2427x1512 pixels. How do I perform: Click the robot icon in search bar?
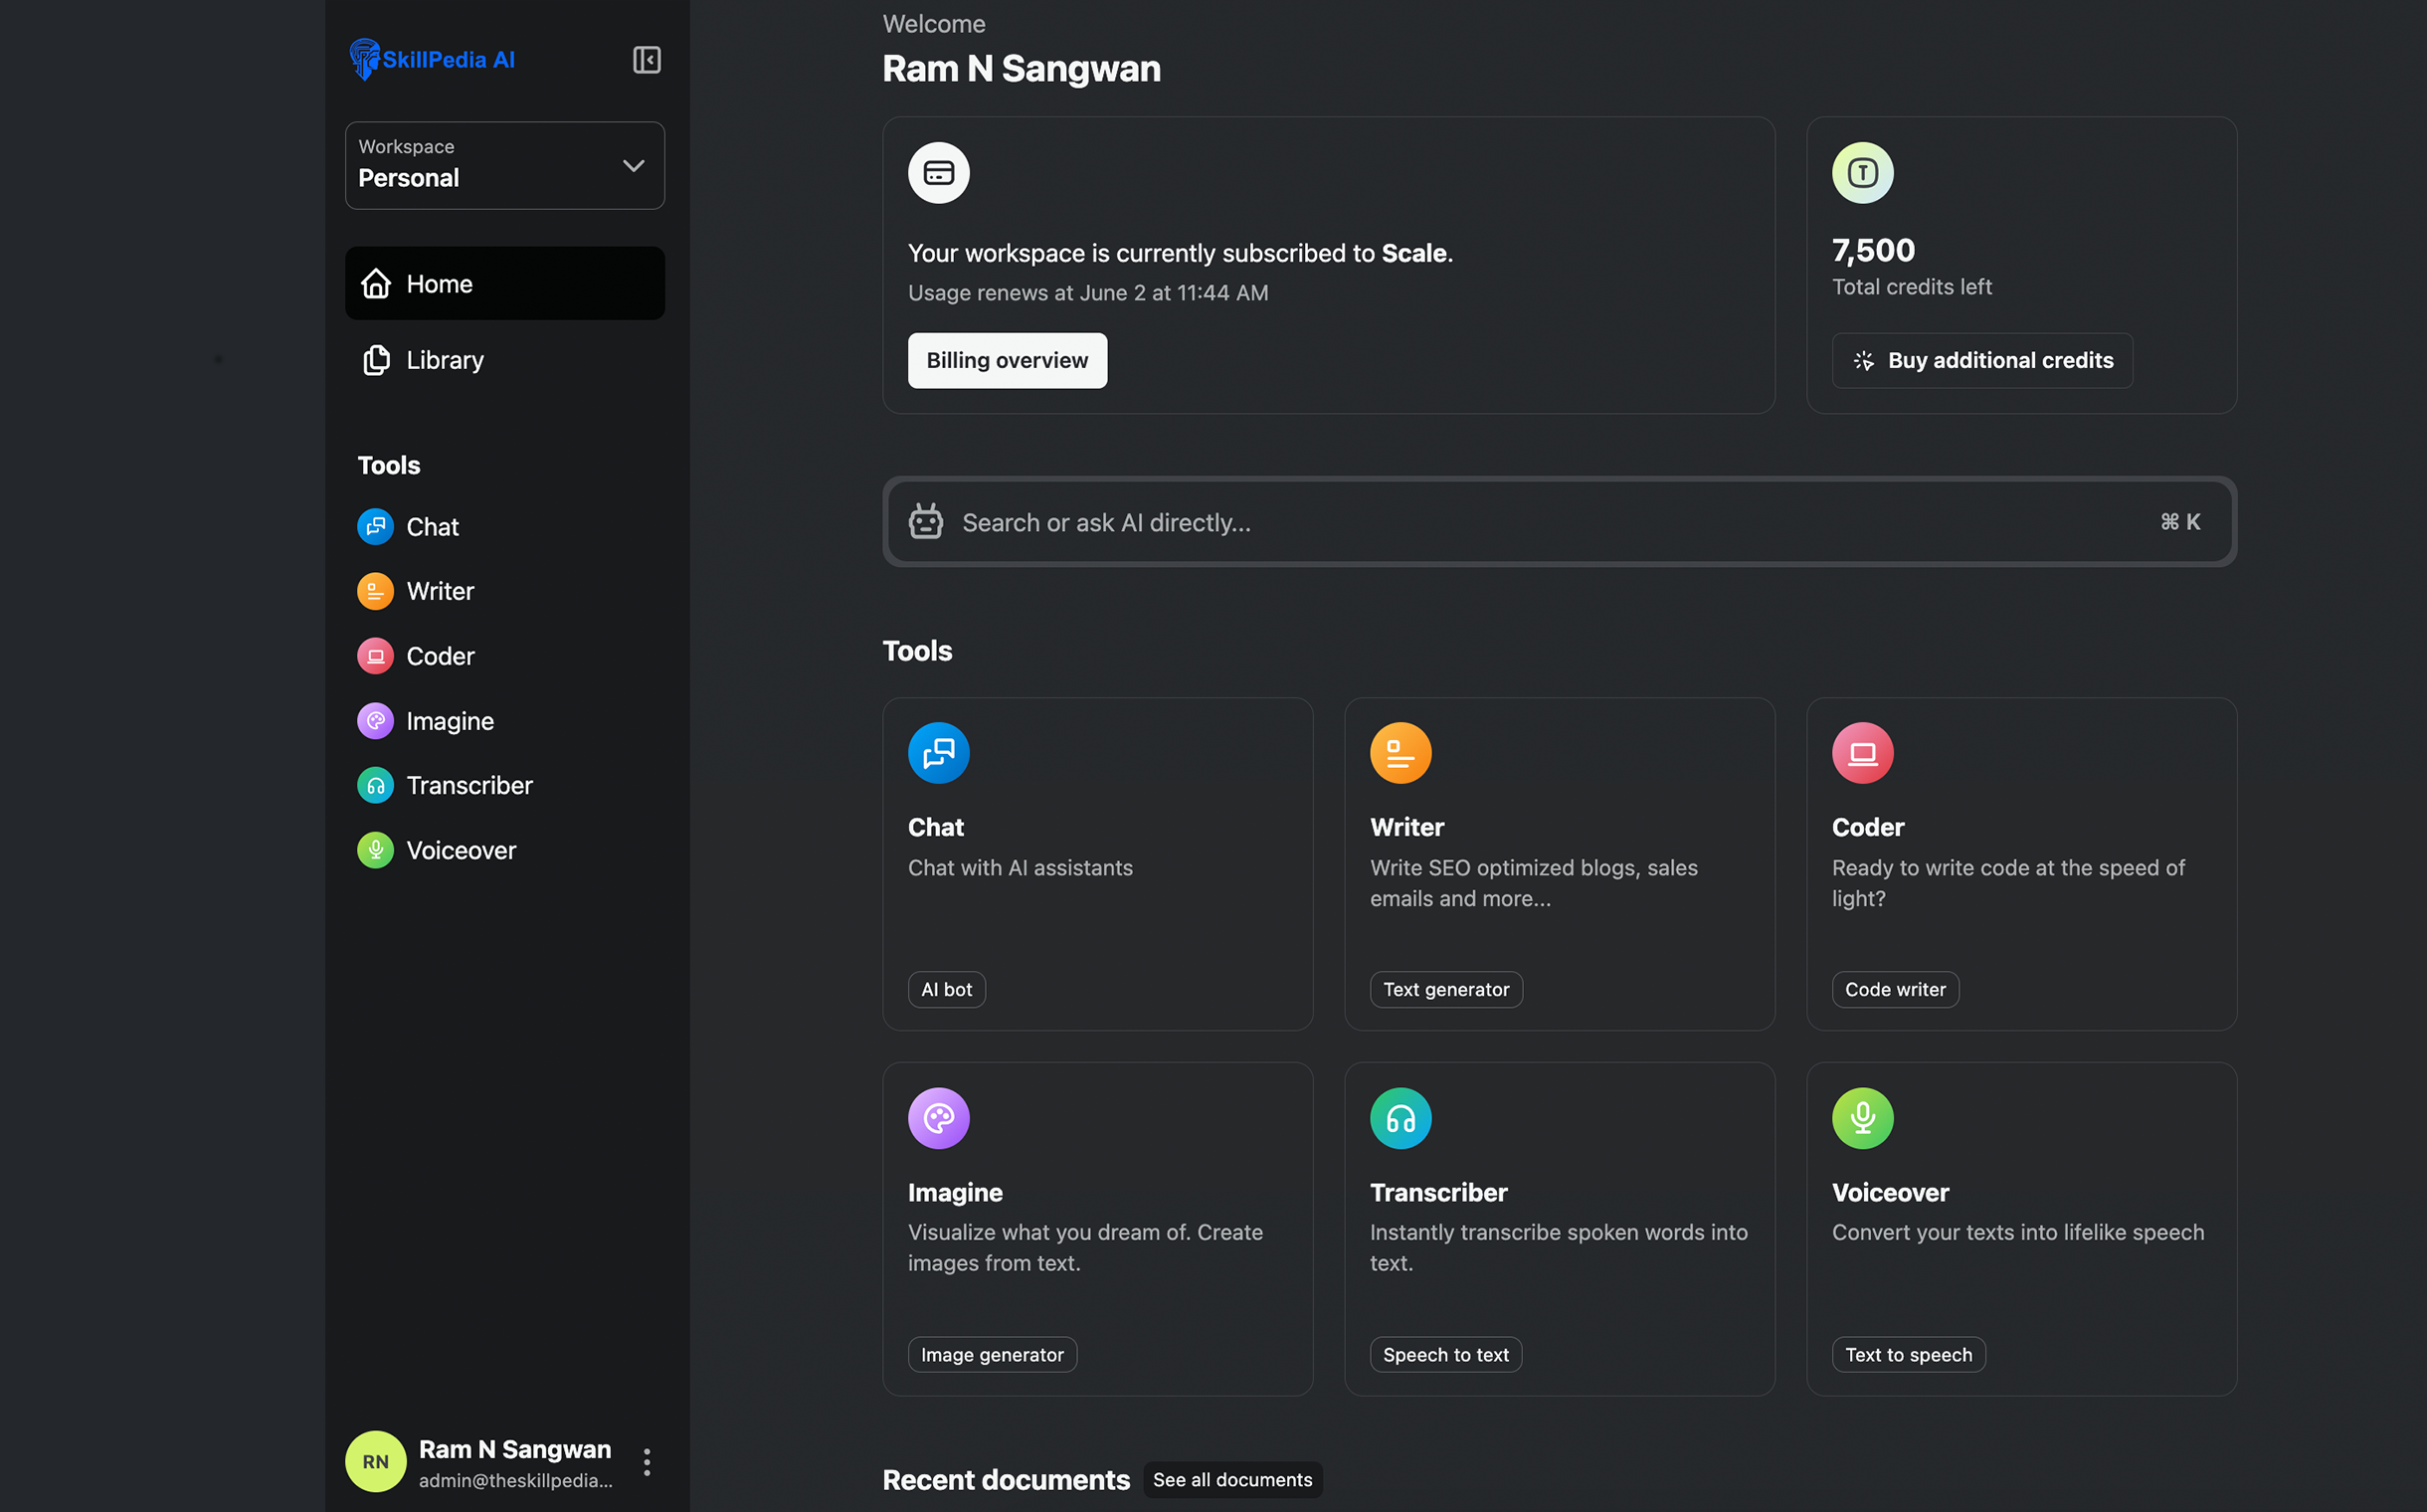coord(925,522)
